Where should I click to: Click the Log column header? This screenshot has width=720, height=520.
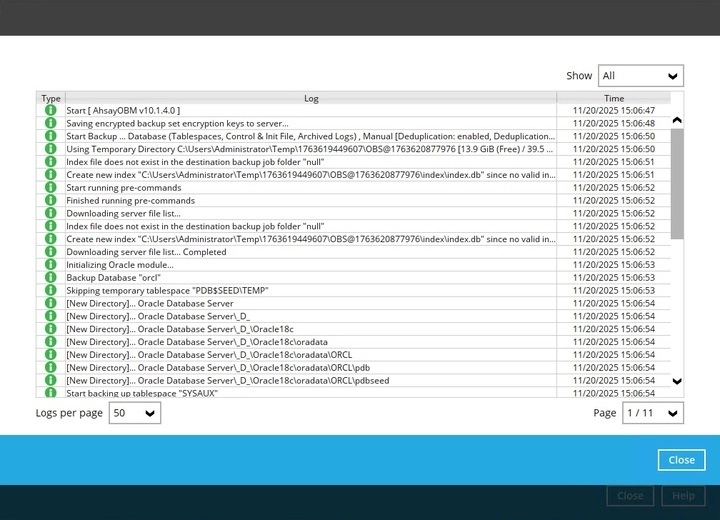click(311, 98)
